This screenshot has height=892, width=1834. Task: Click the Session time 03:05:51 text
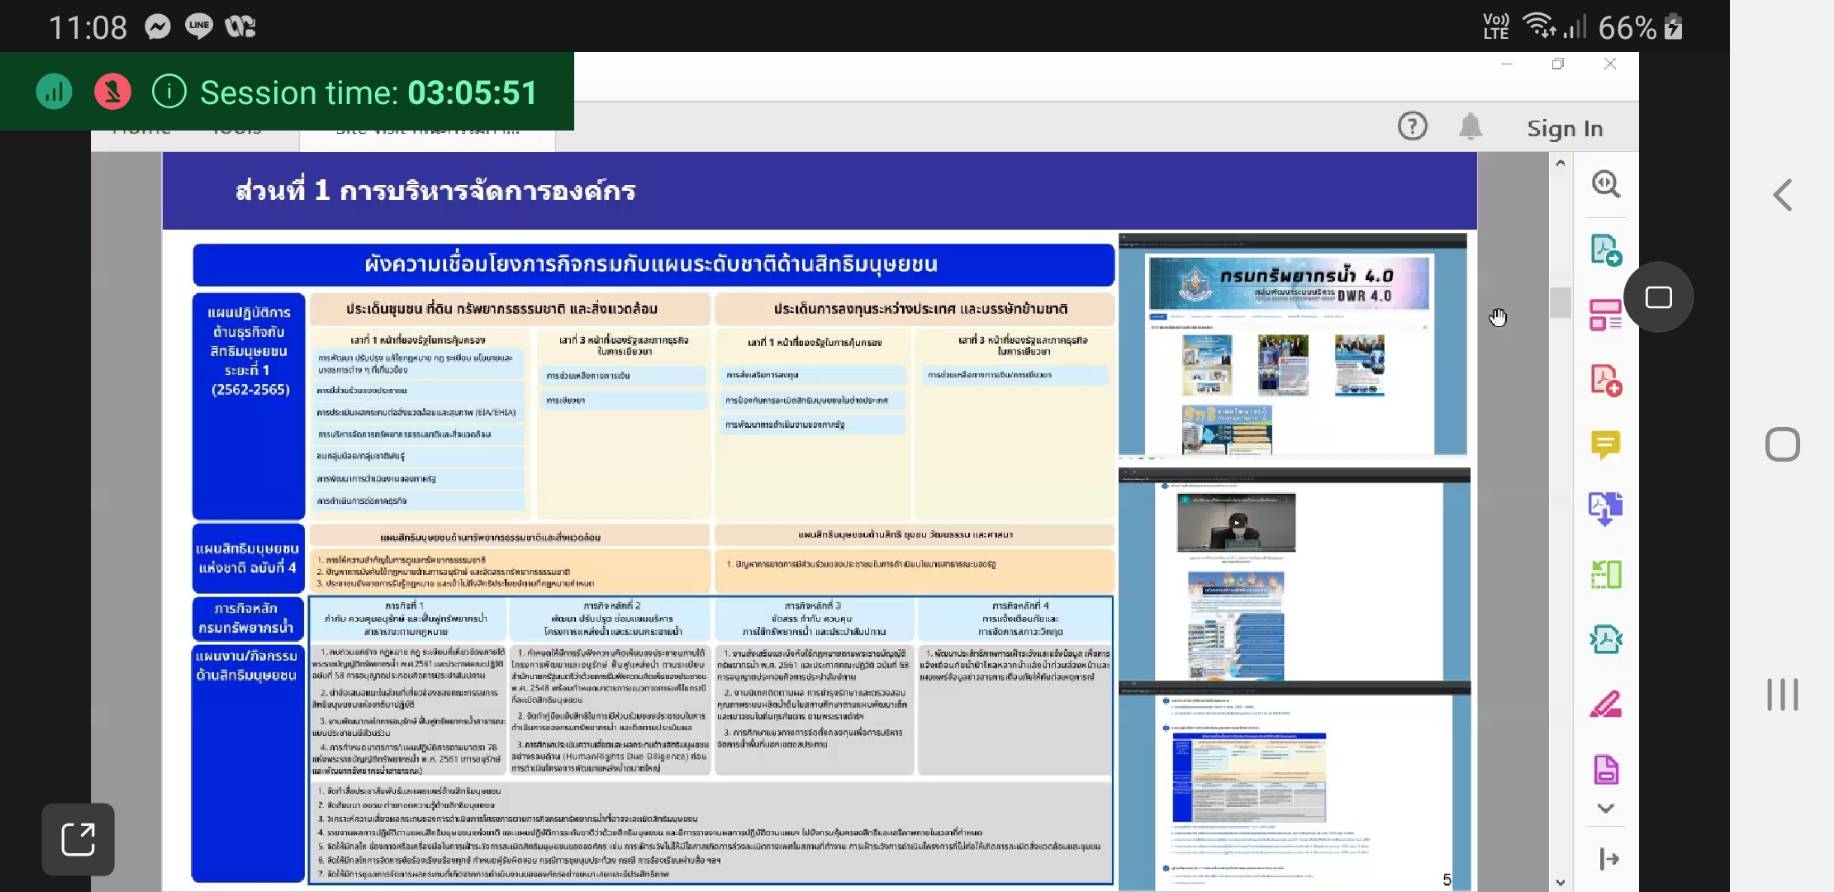tap(368, 93)
